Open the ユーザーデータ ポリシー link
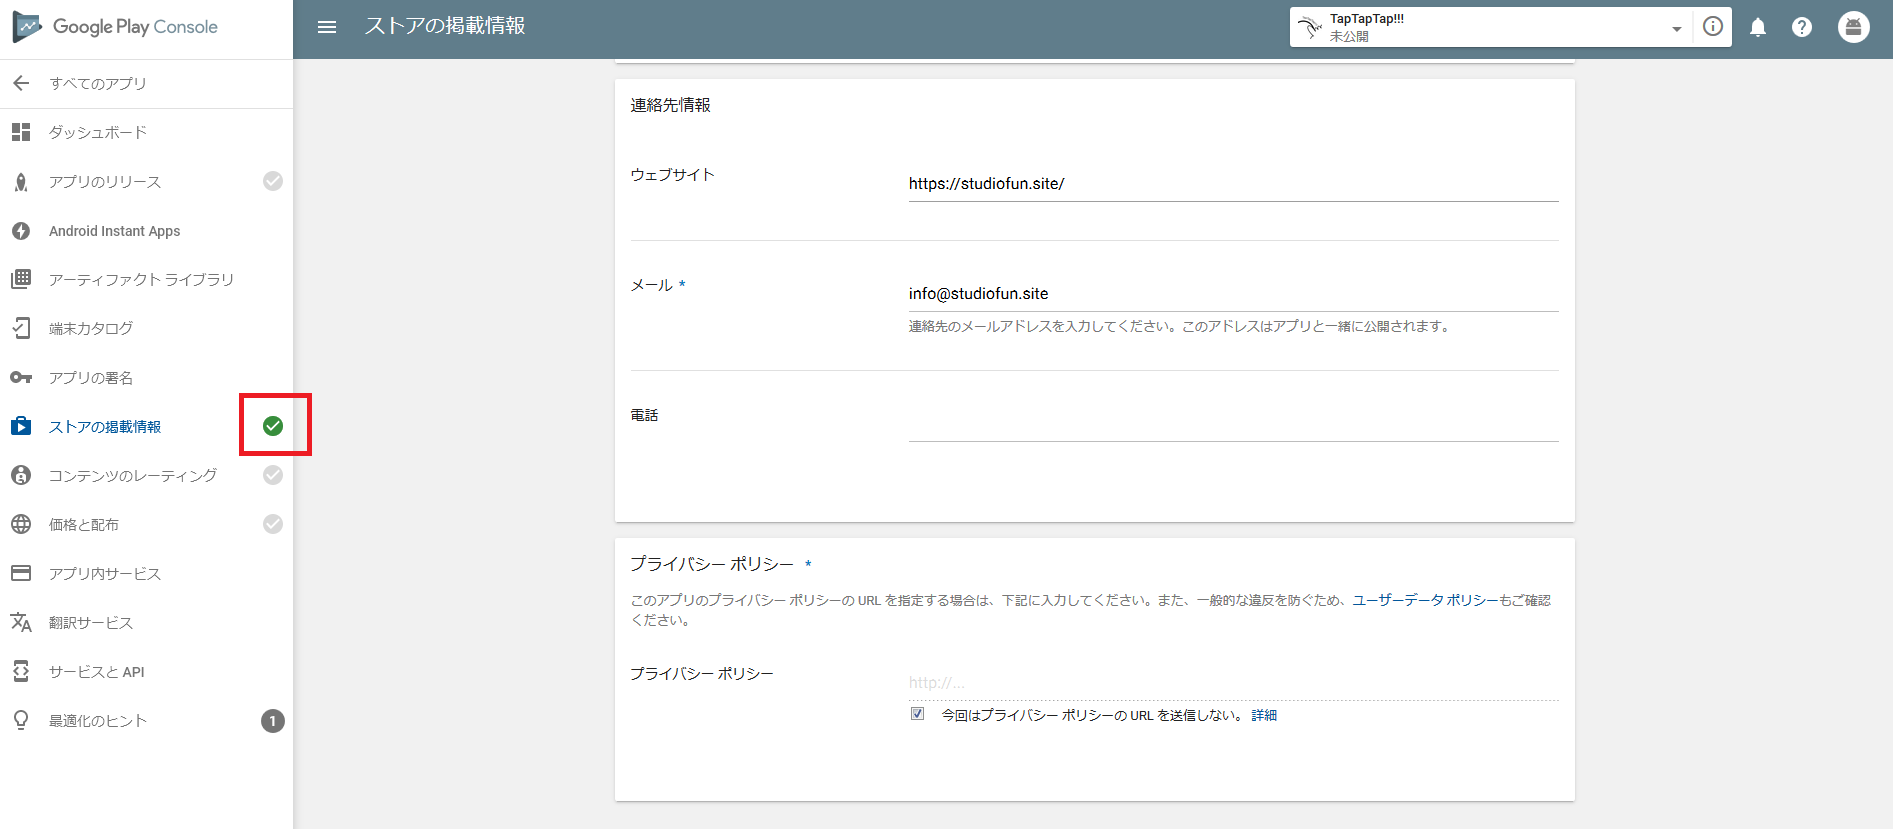Image resolution: width=1893 pixels, height=829 pixels. click(1425, 600)
